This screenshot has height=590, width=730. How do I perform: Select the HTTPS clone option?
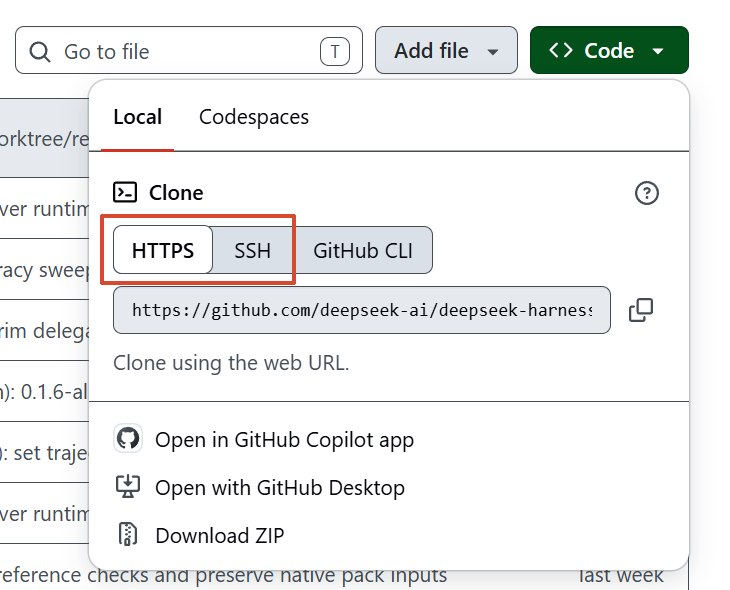(163, 250)
